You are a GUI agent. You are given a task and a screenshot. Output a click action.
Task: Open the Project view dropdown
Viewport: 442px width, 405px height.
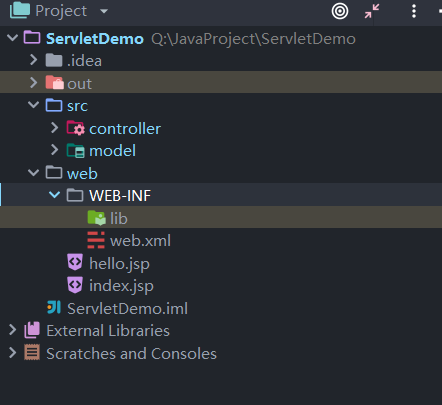(x=104, y=11)
